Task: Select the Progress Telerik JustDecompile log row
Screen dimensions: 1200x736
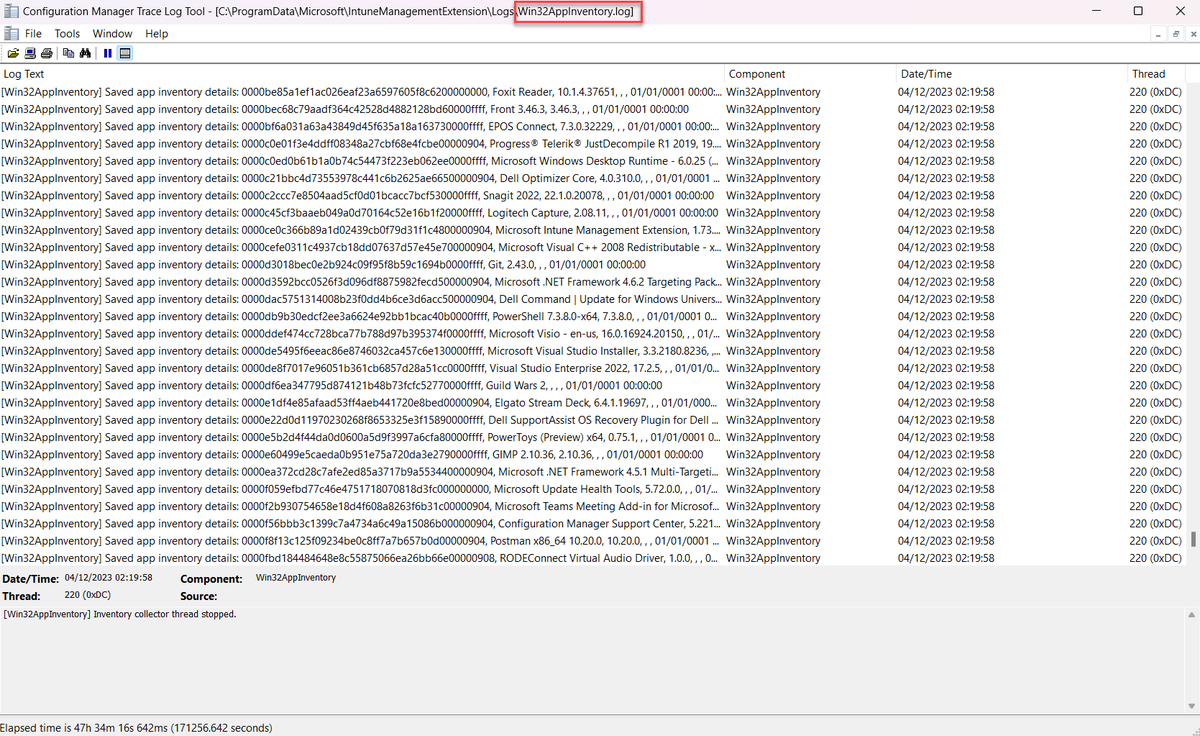Action: point(594,143)
